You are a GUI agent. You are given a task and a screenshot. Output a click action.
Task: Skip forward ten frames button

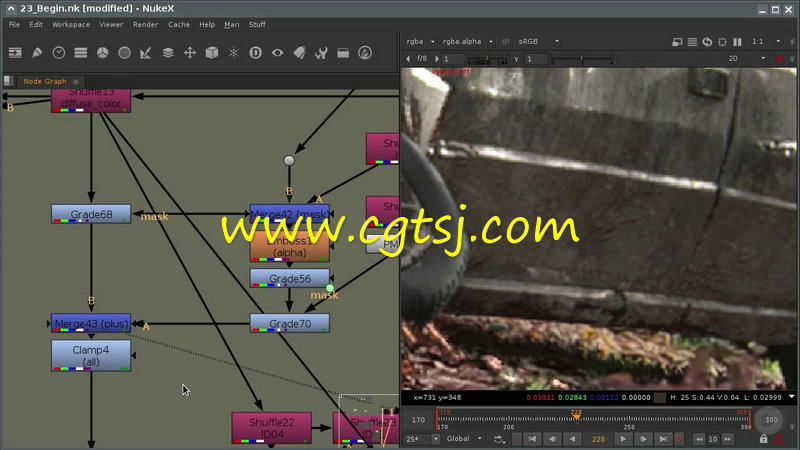(728, 439)
